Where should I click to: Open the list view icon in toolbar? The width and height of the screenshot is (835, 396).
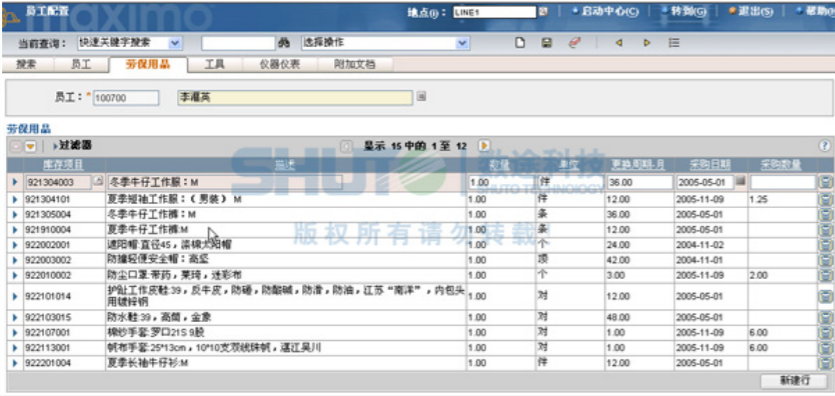[x=674, y=43]
